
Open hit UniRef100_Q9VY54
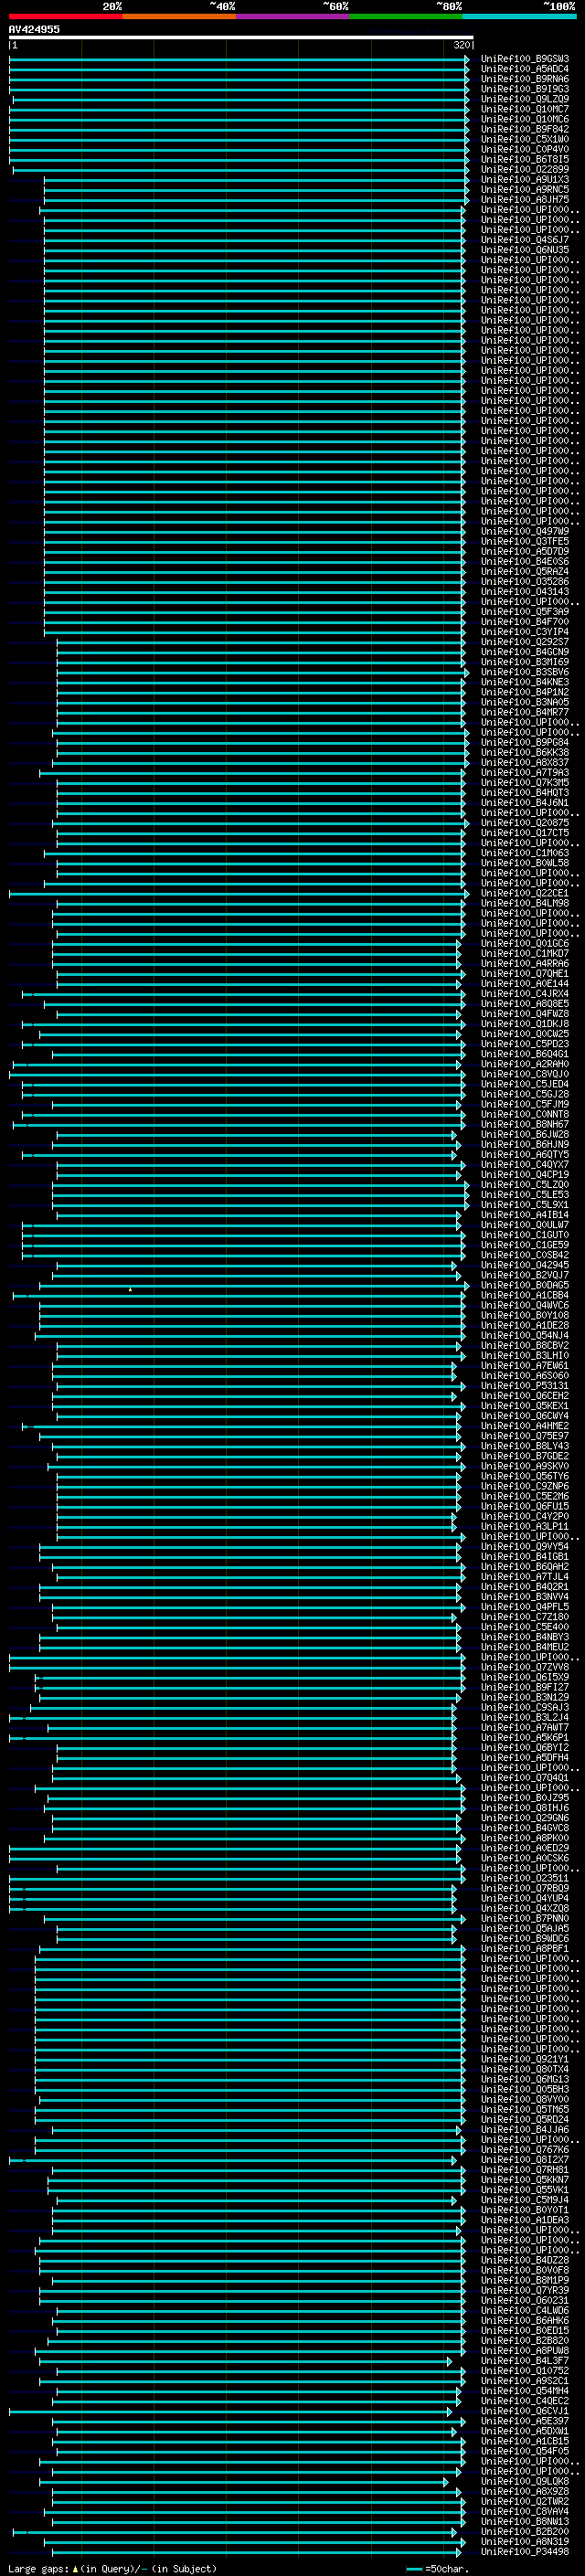[525, 1546]
